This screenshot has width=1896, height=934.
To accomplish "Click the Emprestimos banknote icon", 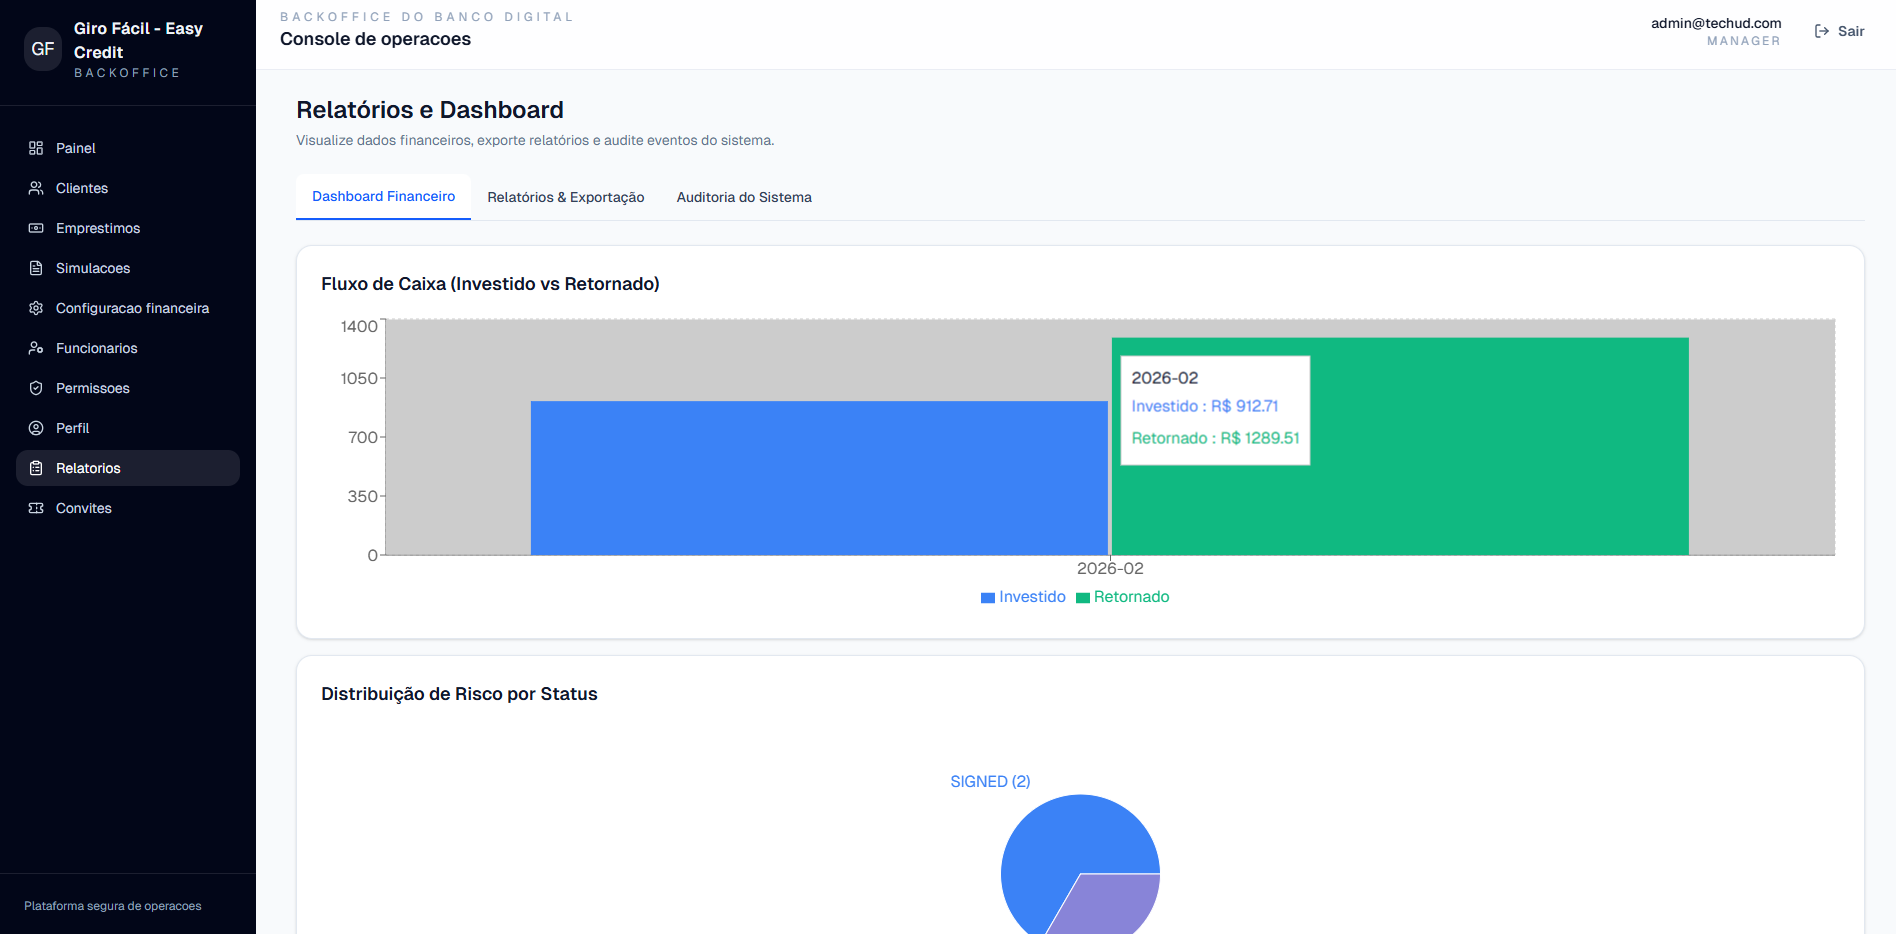I will coord(36,228).
